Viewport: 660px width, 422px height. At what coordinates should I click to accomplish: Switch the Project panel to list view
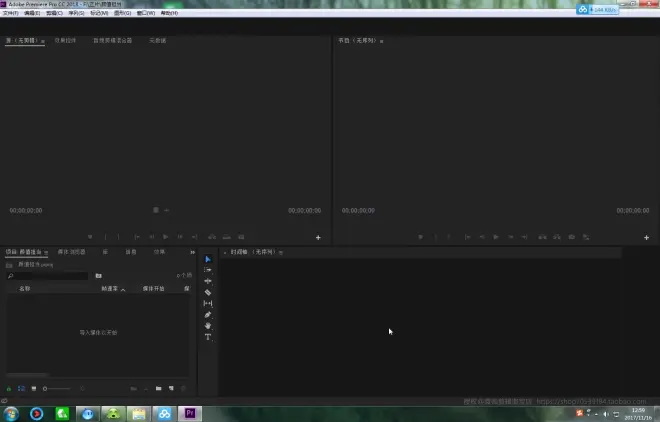tap(21, 389)
